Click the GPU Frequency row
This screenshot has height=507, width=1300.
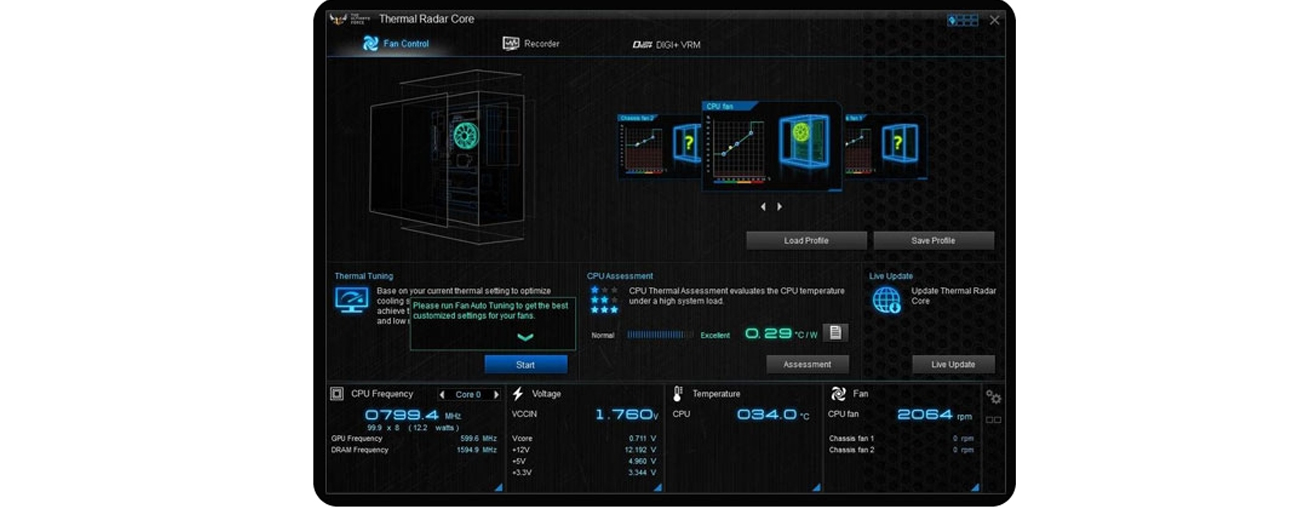(x=414, y=438)
